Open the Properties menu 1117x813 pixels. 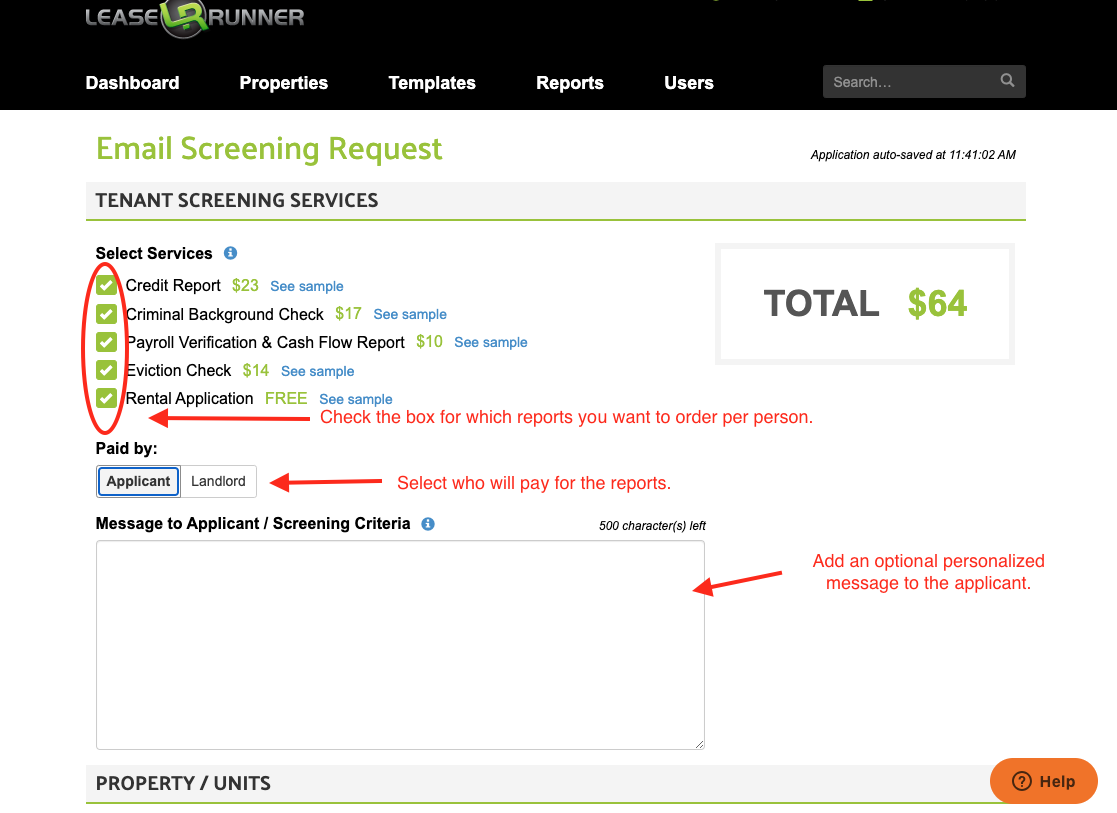point(284,83)
